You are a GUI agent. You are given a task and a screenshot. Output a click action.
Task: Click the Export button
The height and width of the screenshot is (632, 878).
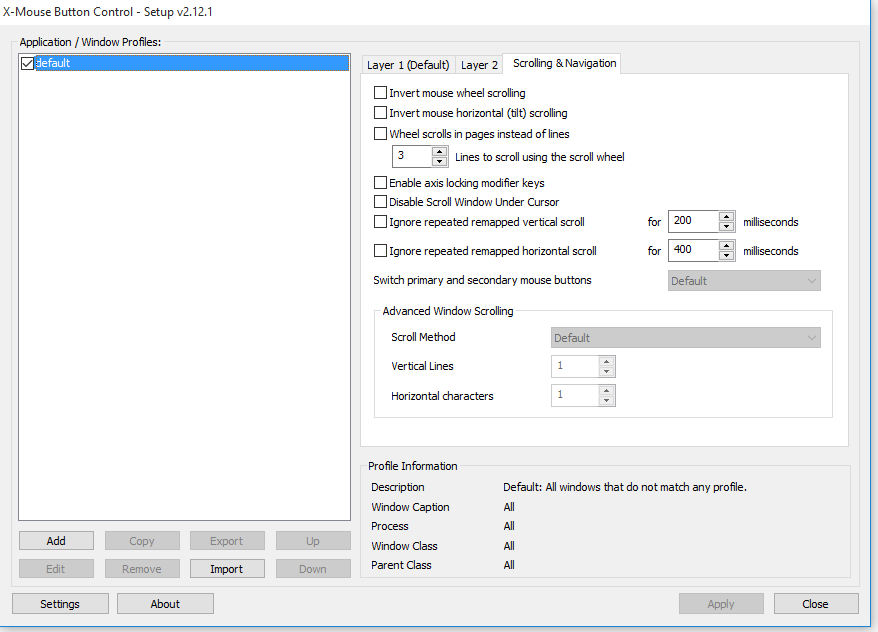coord(227,541)
